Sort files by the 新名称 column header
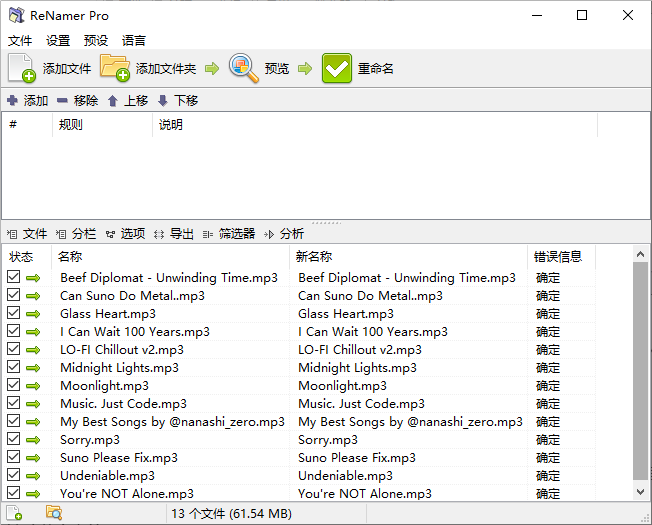This screenshot has height=525, width=652. click(408, 256)
